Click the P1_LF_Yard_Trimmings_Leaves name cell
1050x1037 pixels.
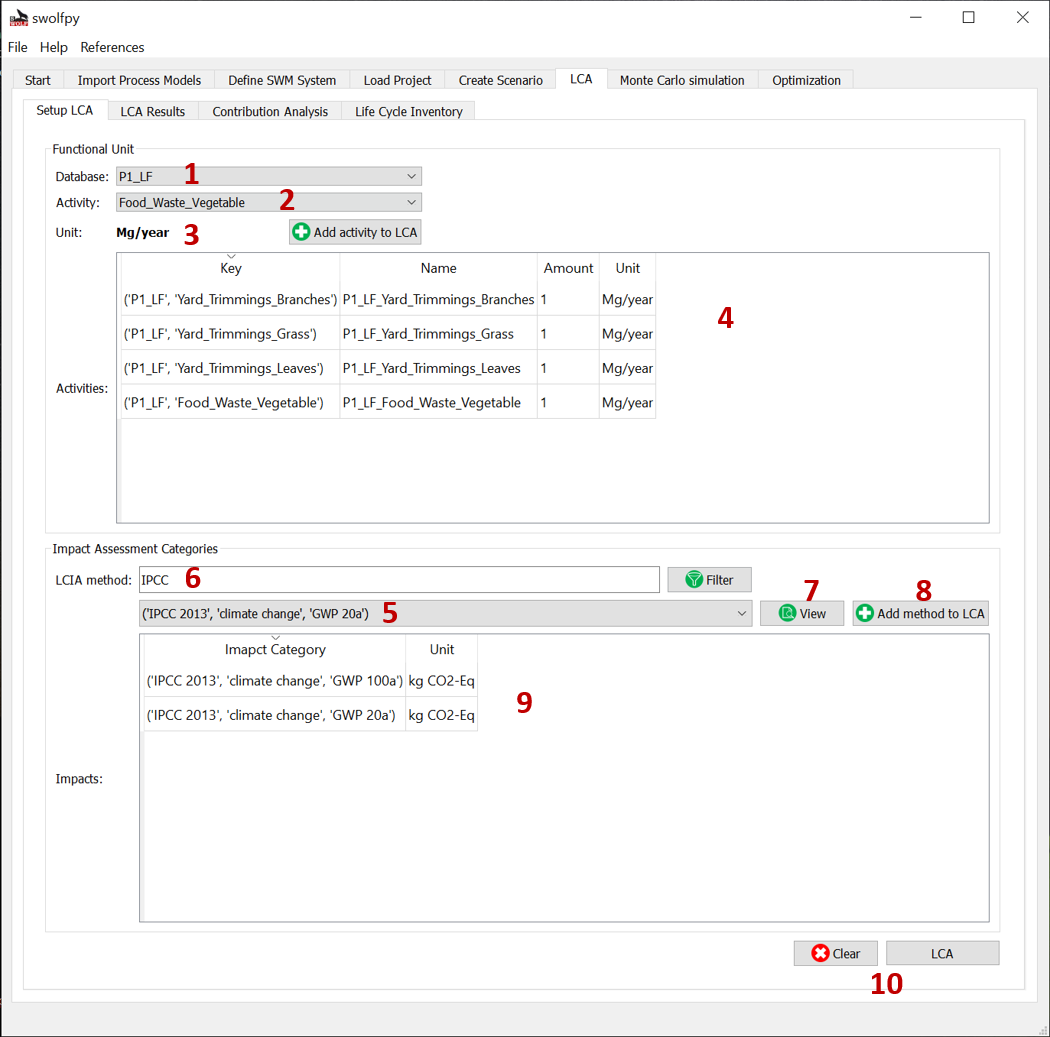(x=439, y=368)
